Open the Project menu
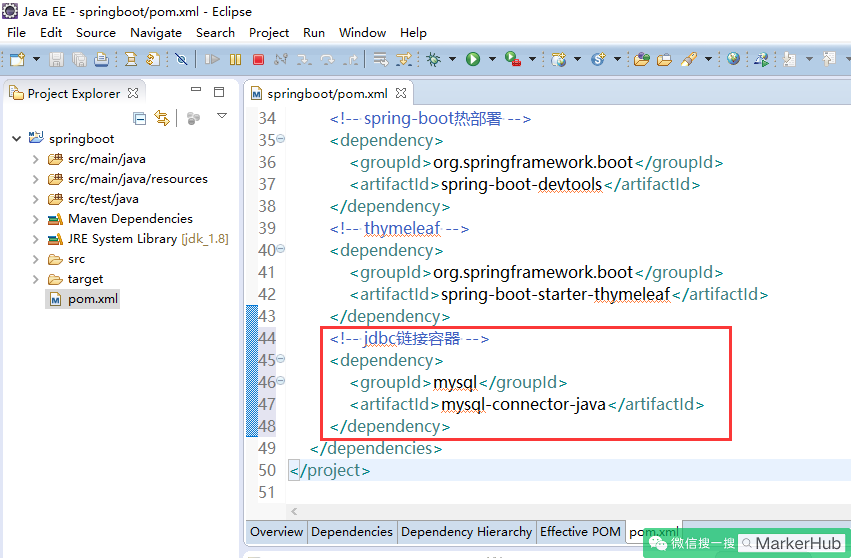 point(269,33)
